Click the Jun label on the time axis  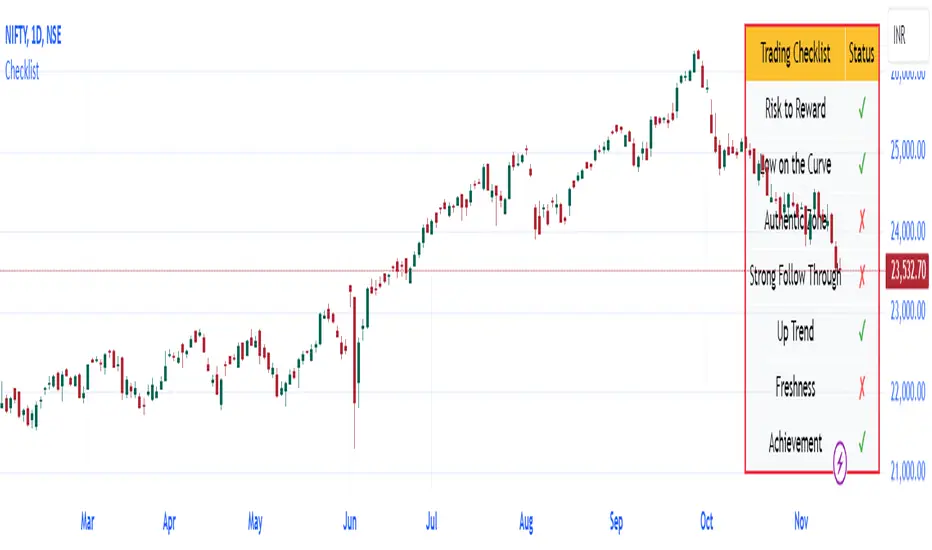[350, 521]
